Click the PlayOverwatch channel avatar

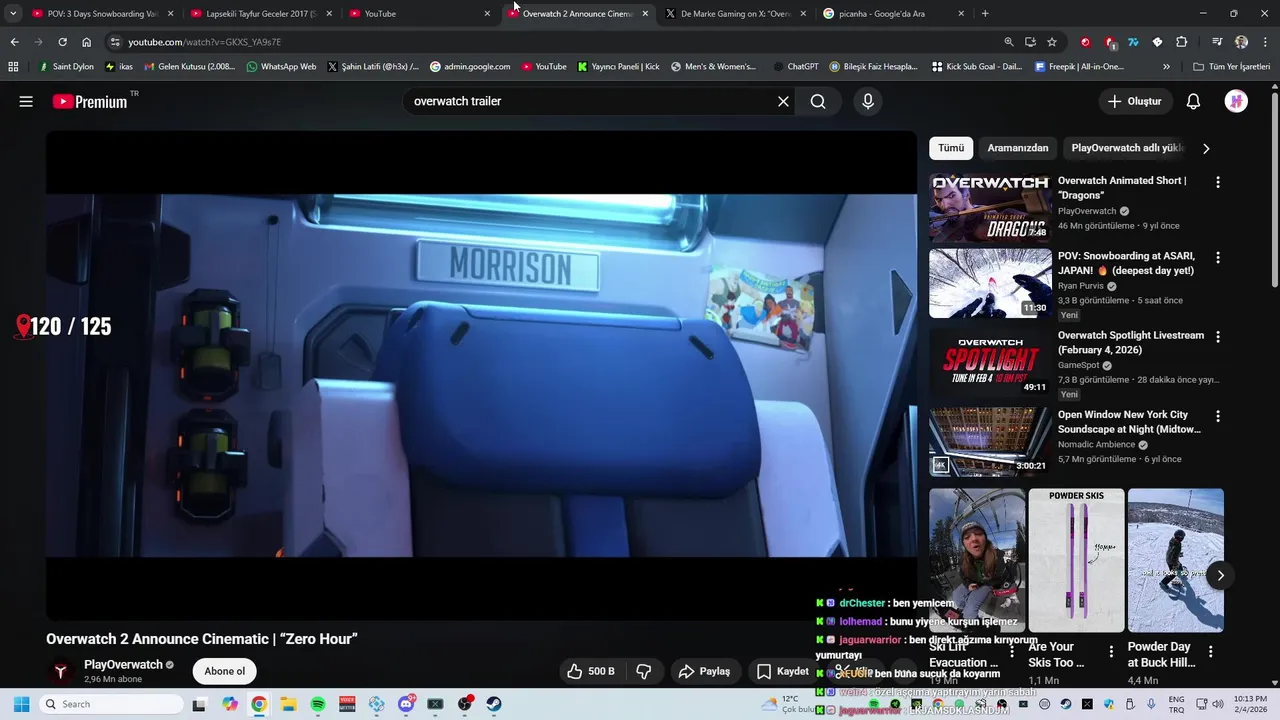pos(61,672)
